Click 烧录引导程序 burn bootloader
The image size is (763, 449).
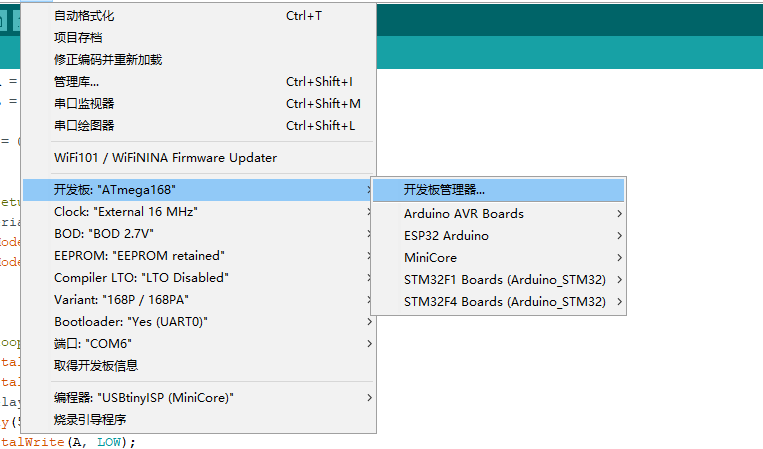[90, 420]
